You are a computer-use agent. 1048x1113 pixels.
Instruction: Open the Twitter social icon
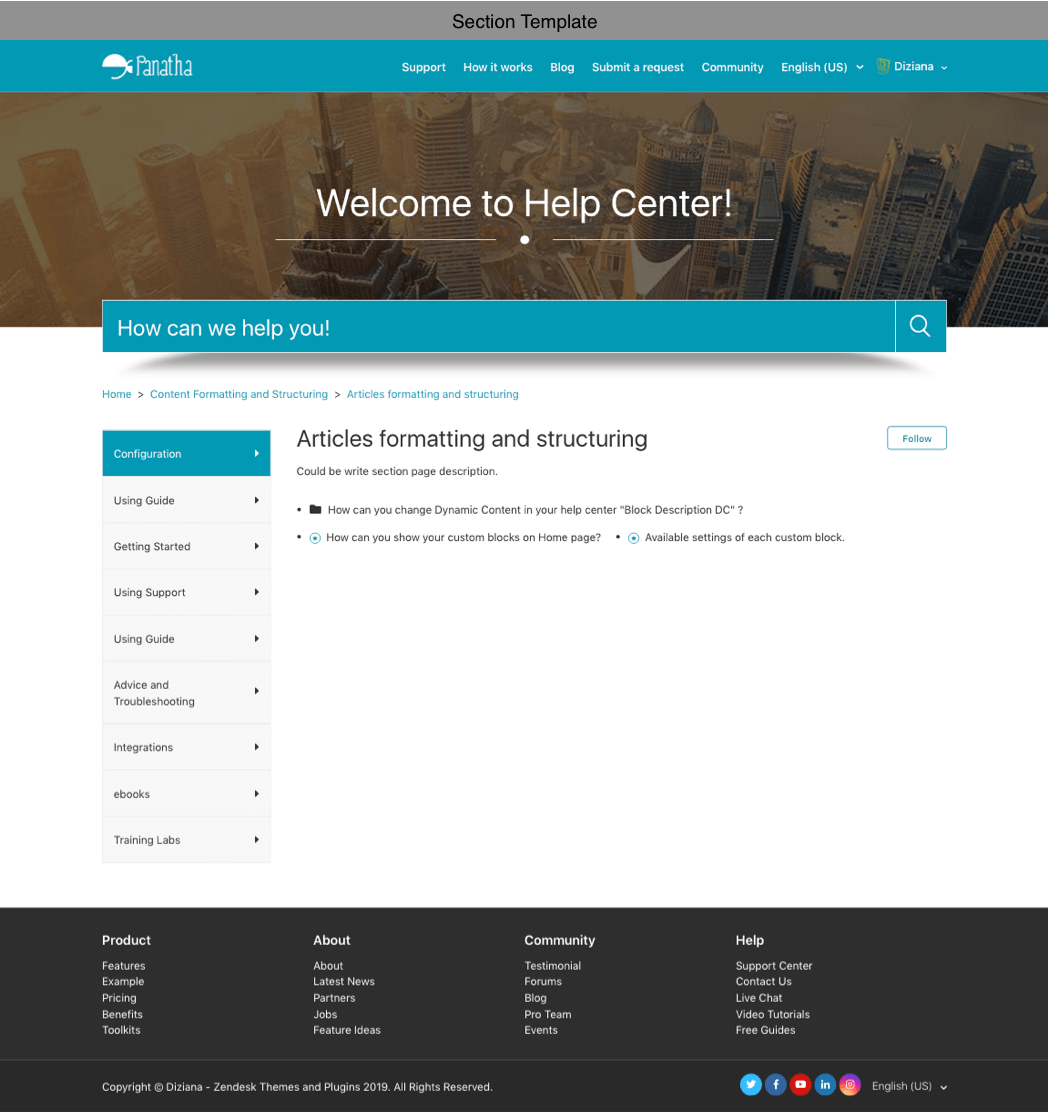[751, 1085]
